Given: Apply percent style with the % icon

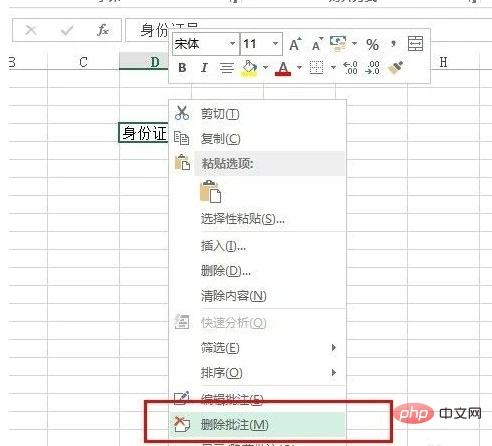Looking at the screenshot, I should pos(372,44).
